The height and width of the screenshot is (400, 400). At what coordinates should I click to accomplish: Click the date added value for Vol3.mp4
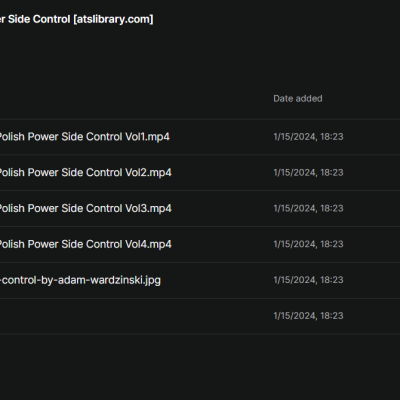[x=308, y=208]
